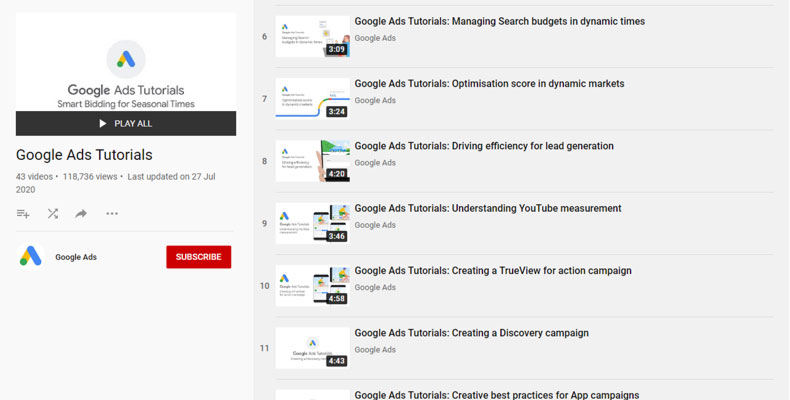
Task: Open title 'Creative best practices for App campaigns'
Action: pos(497,395)
